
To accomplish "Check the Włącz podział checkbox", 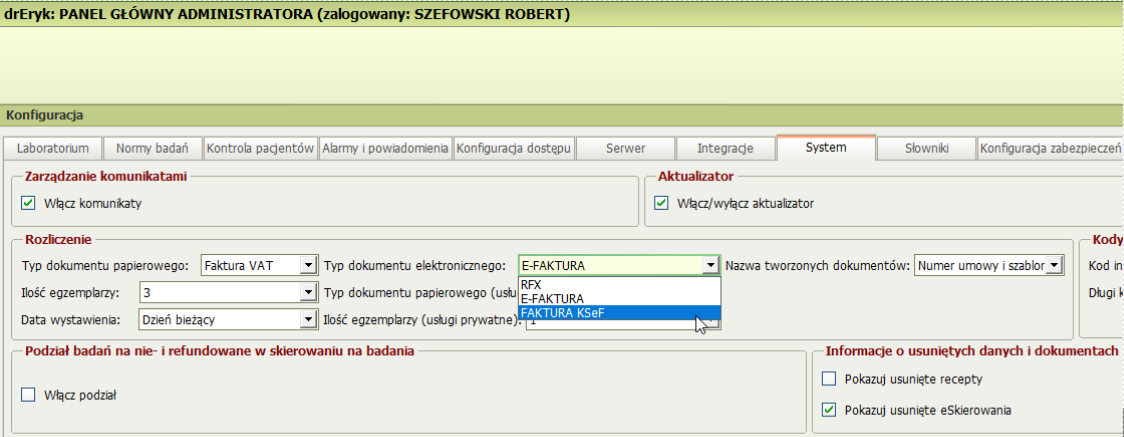I will click(x=28, y=395).
